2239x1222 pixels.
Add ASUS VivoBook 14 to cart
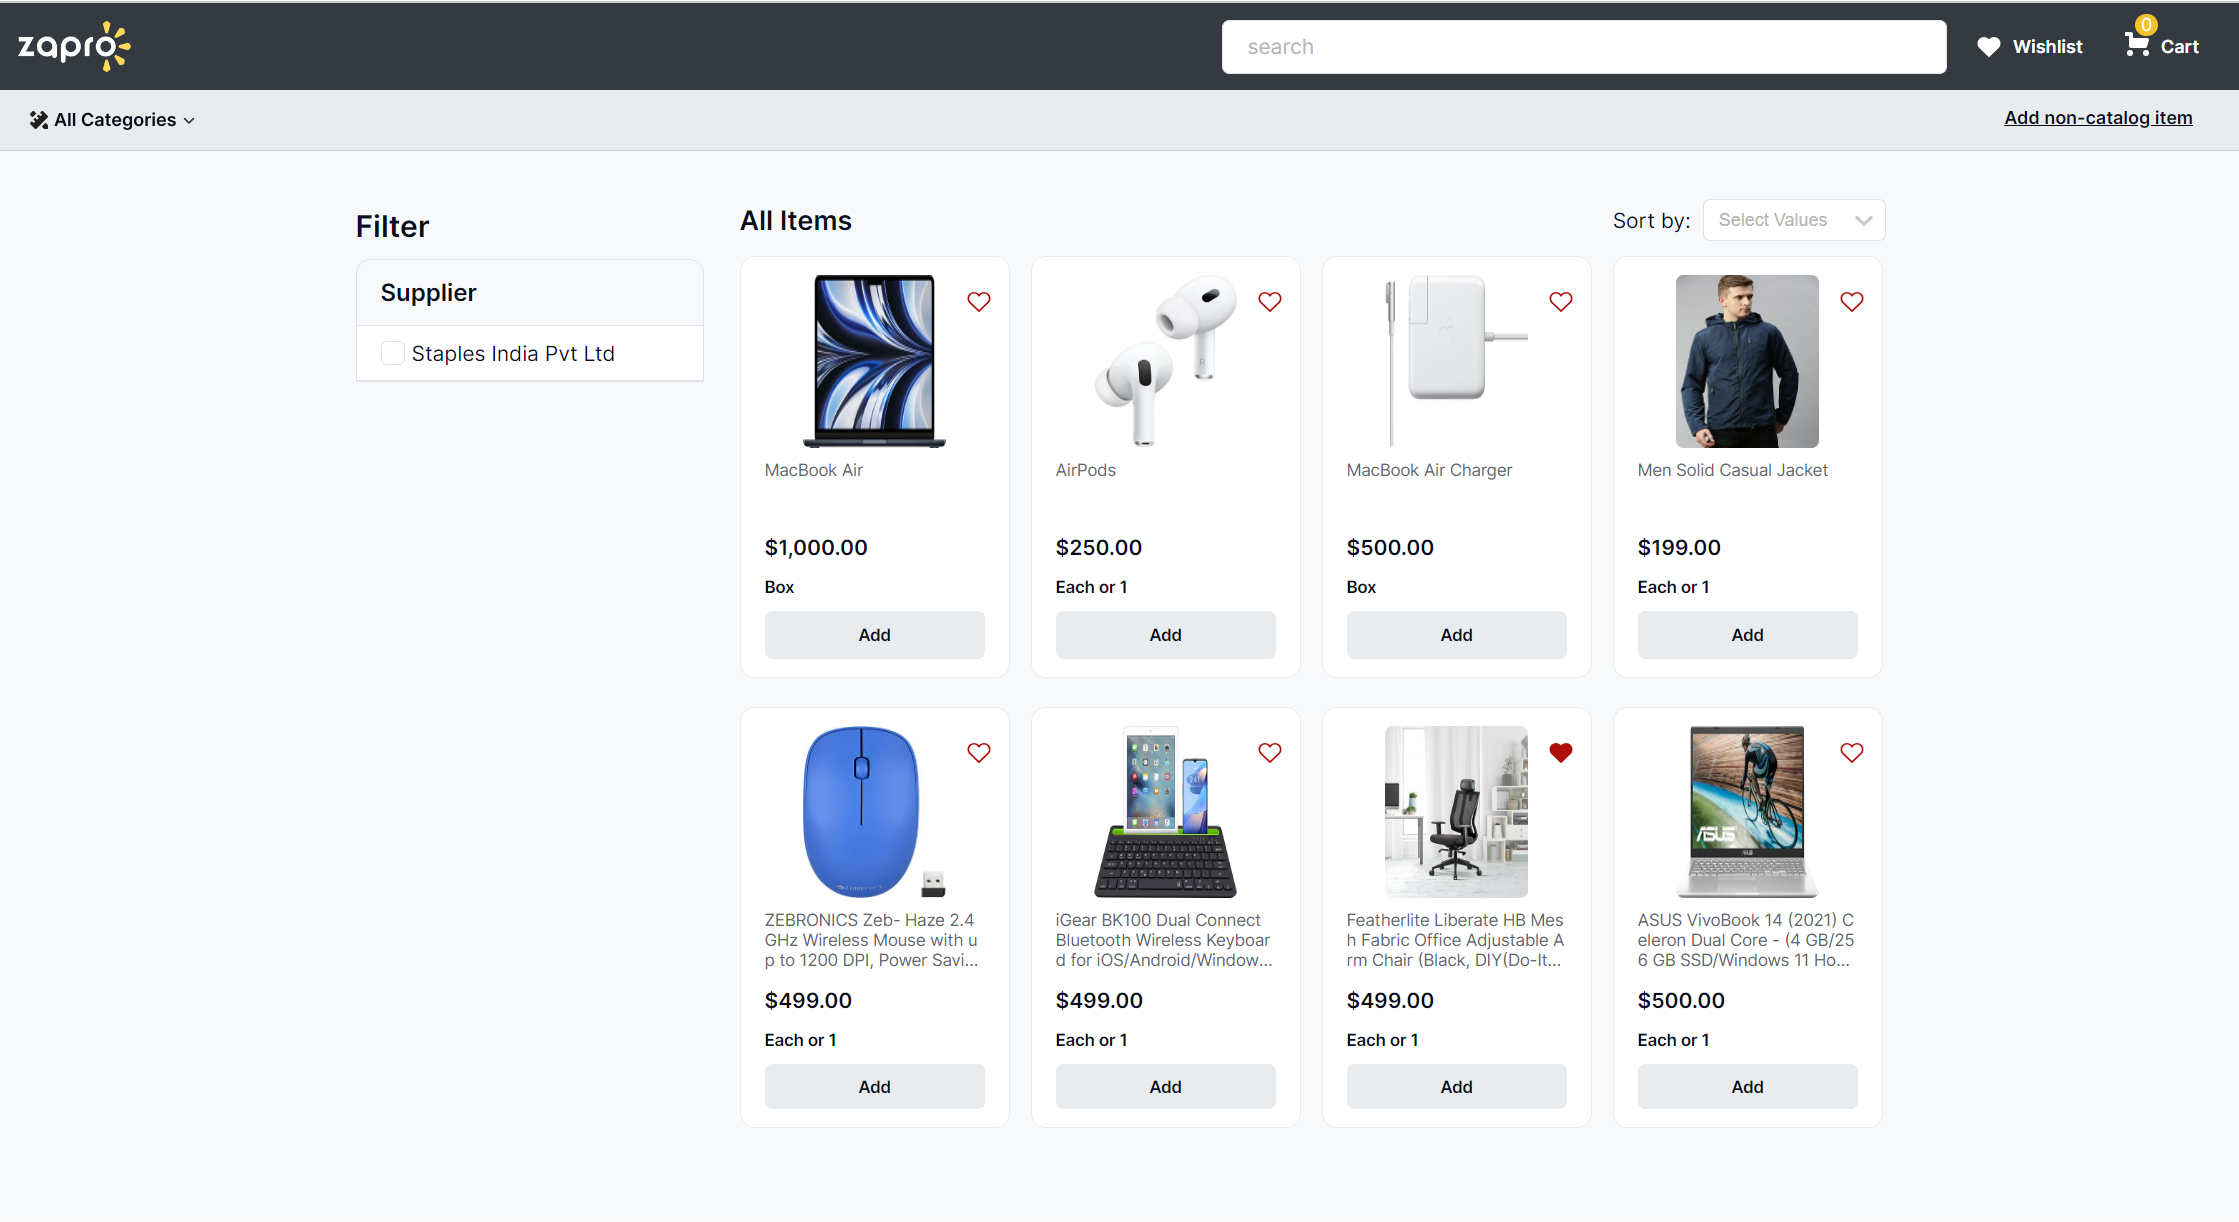click(1745, 1087)
